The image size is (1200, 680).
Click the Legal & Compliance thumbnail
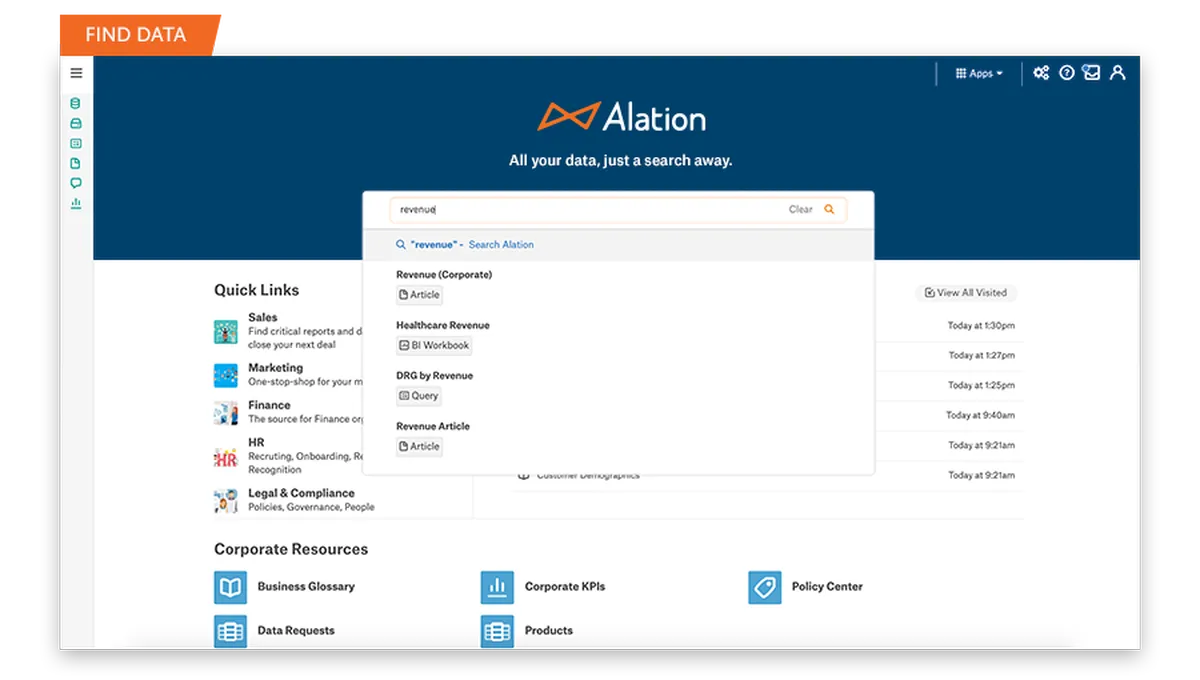click(x=226, y=501)
